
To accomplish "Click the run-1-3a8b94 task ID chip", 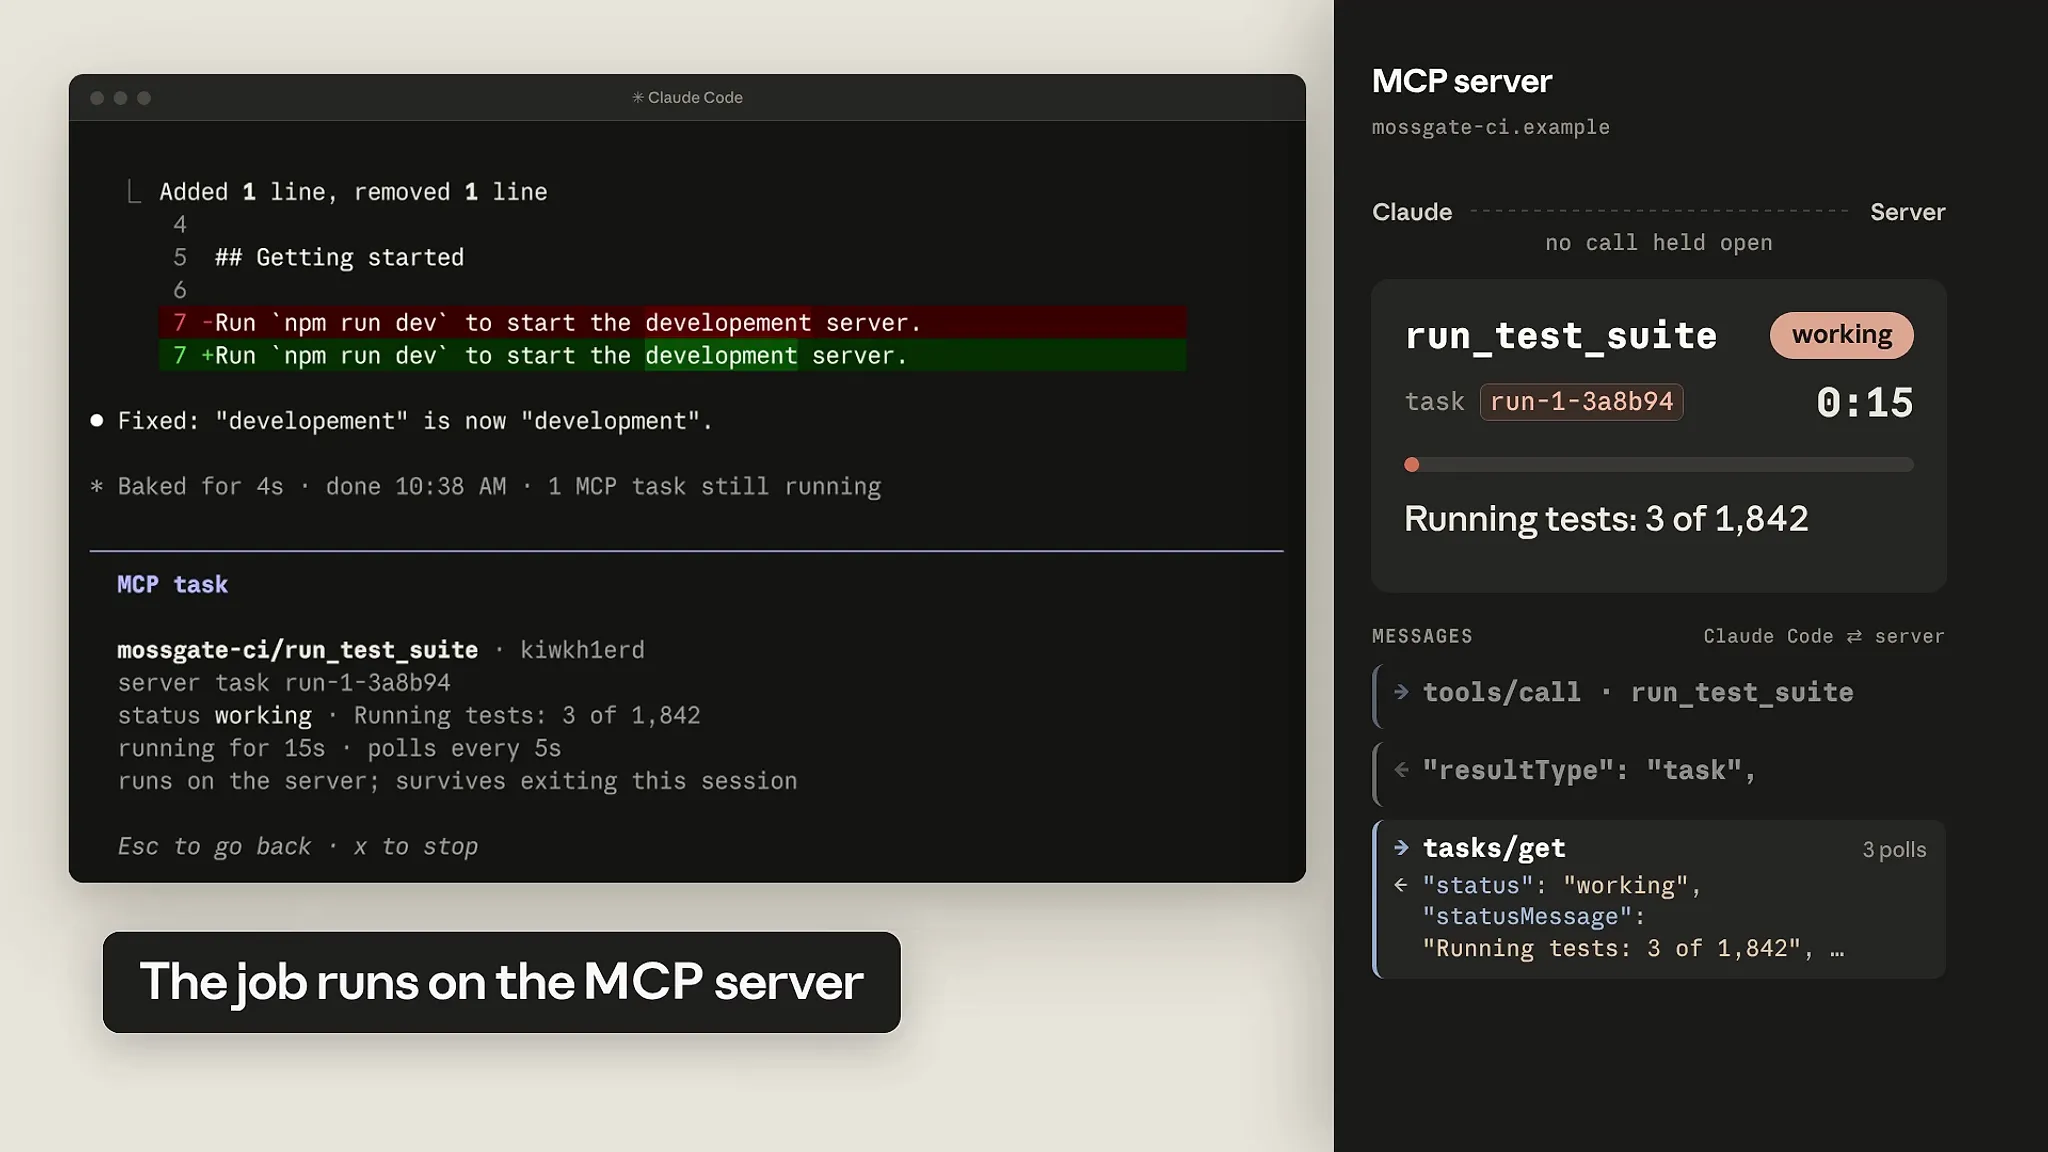I will coord(1581,402).
